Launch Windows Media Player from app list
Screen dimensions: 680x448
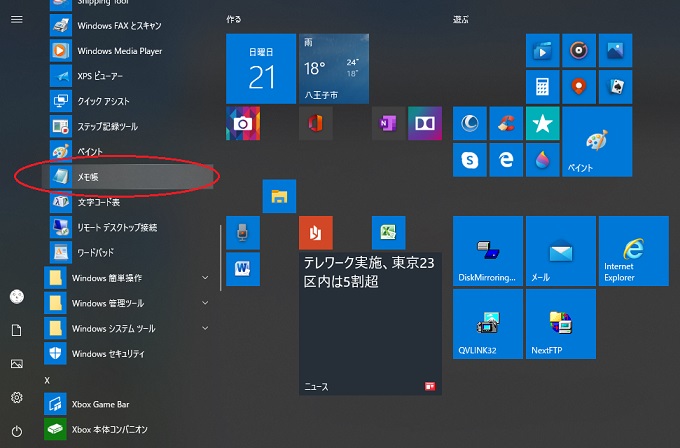click(x=128, y=51)
